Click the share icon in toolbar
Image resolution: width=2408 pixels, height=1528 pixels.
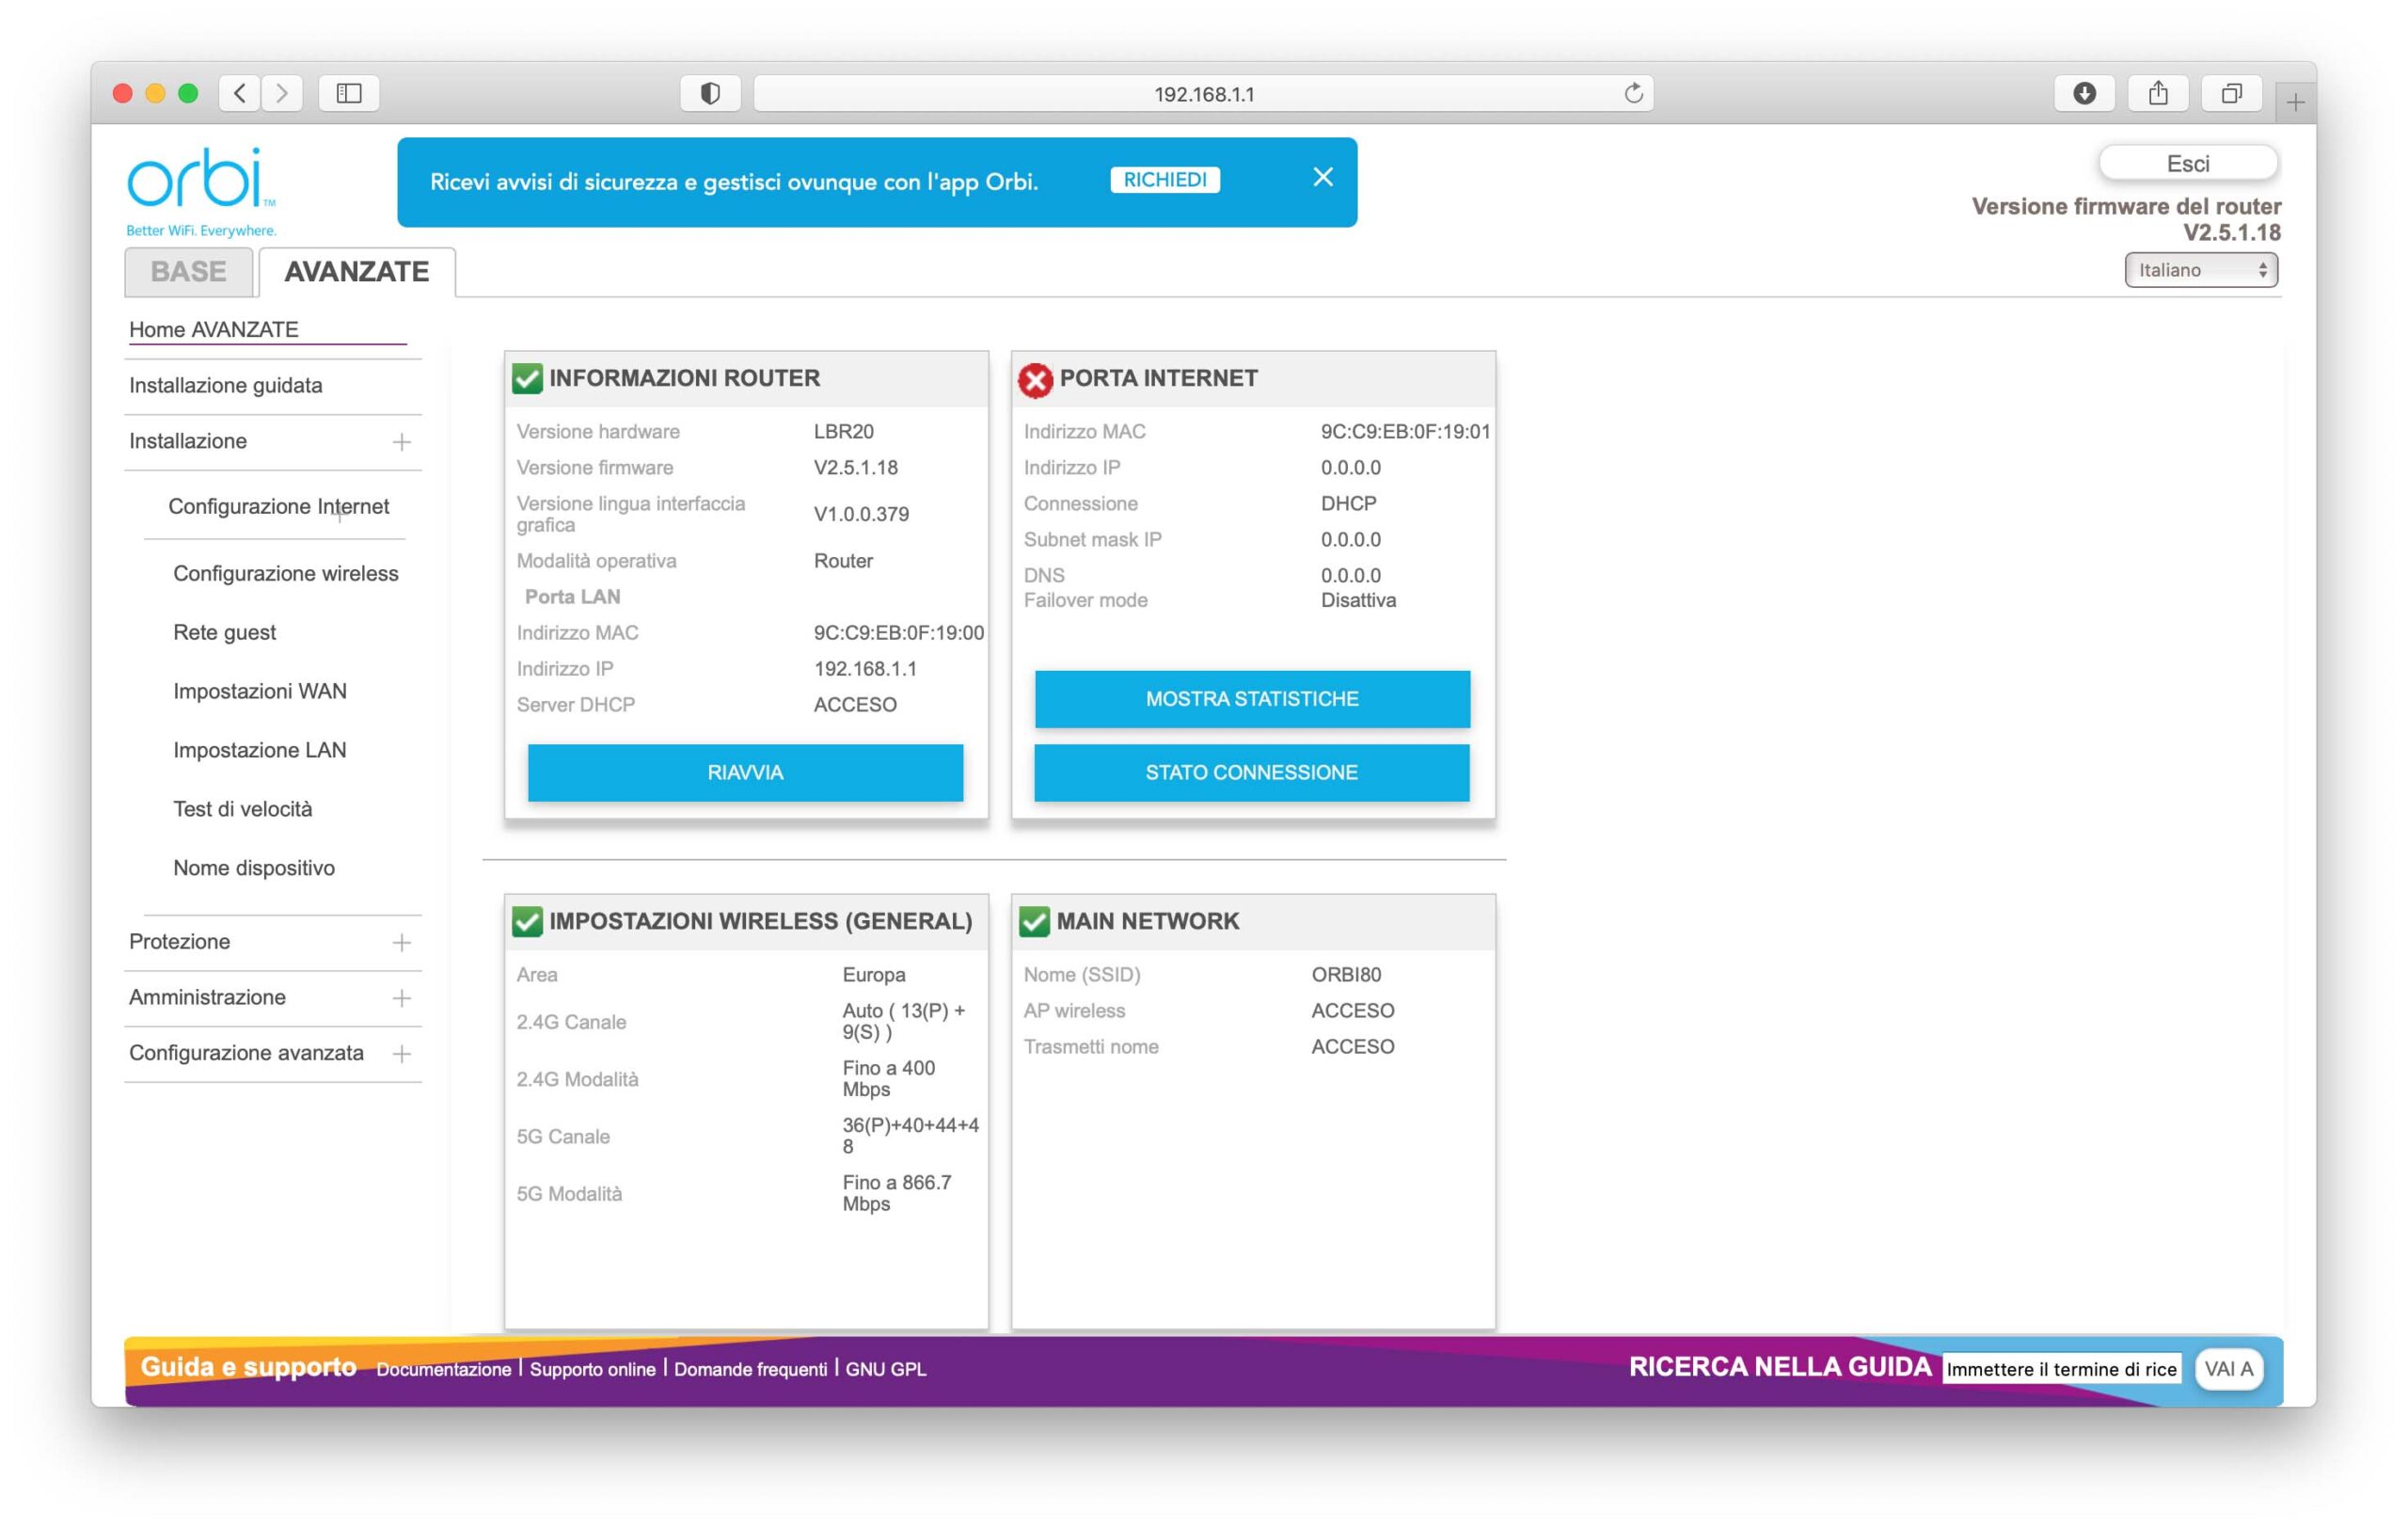[x=2158, y=93]
